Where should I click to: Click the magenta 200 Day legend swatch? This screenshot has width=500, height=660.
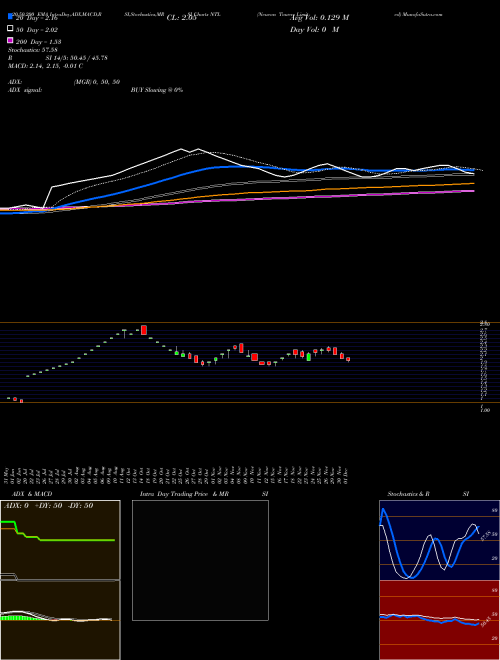[10, 40]
